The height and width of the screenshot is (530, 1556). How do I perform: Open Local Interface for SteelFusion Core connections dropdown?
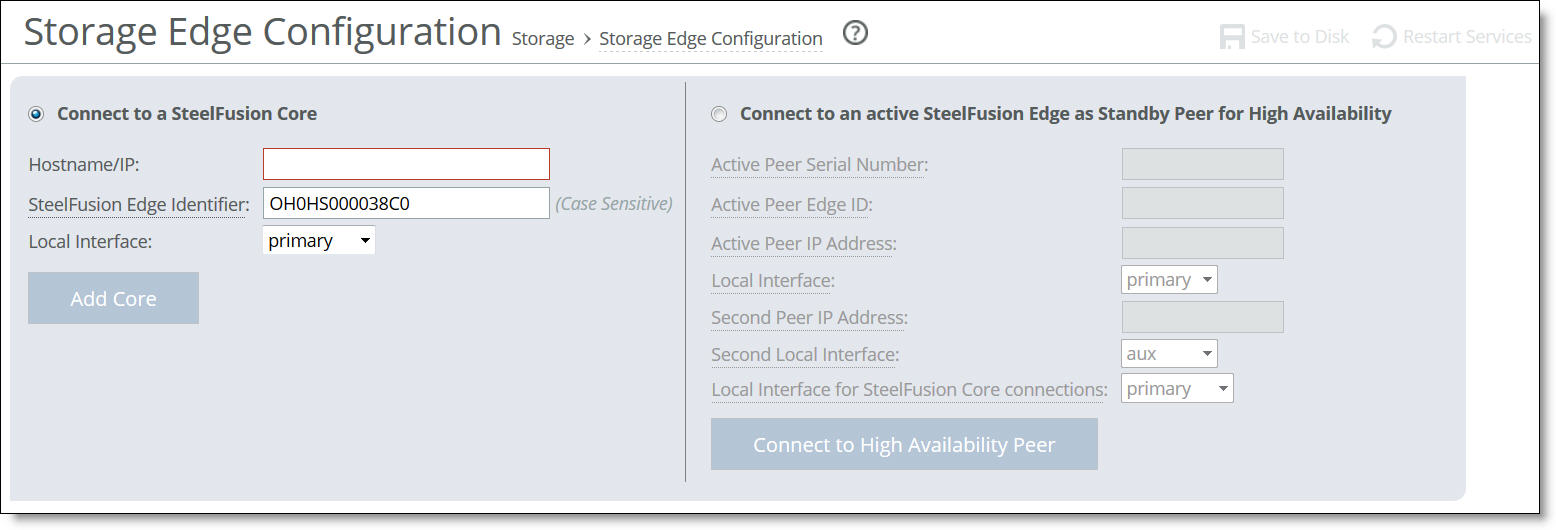1177,389
